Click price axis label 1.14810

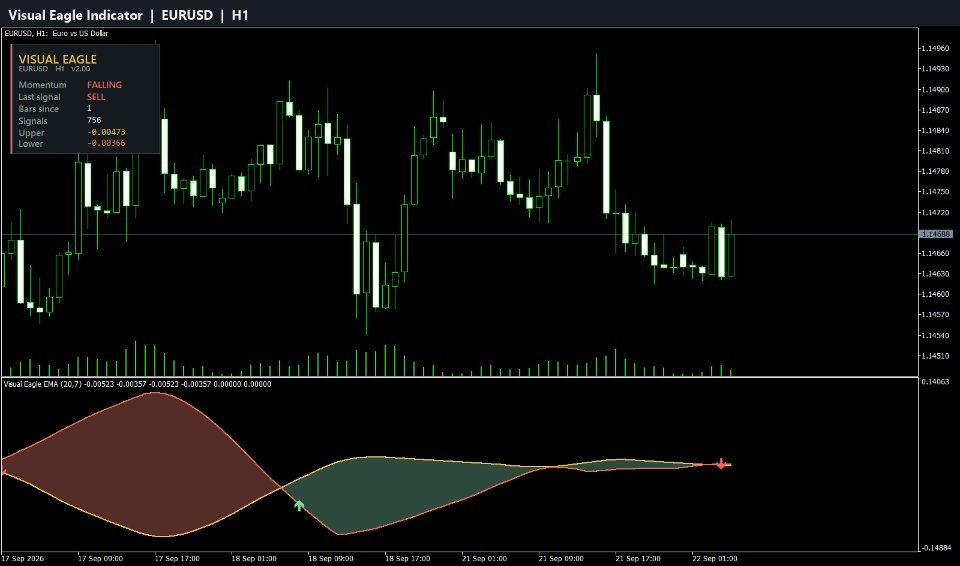point(936,151)
